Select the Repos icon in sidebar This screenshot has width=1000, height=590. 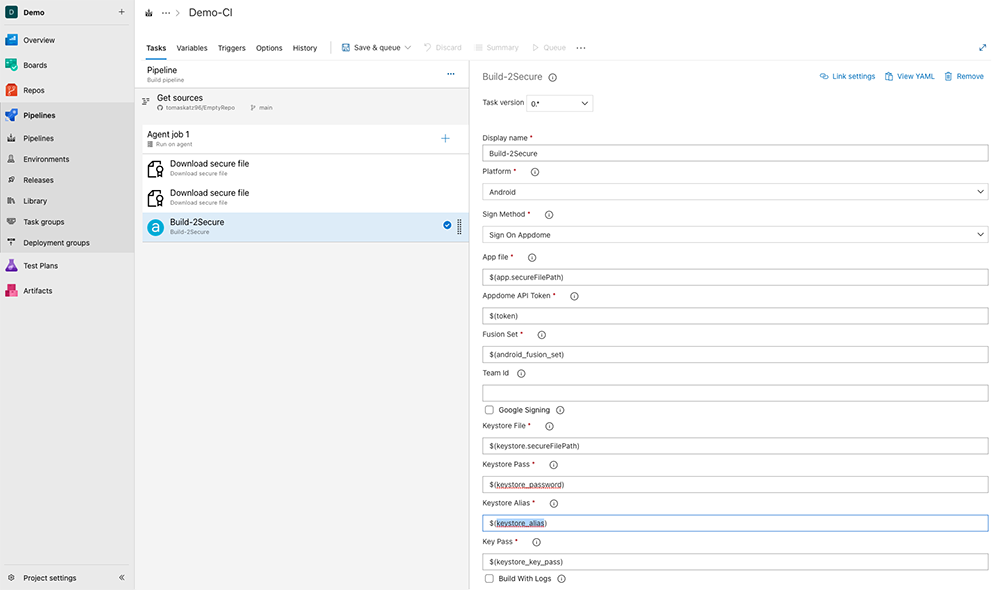pyautogui.click(x=40, y=89)
